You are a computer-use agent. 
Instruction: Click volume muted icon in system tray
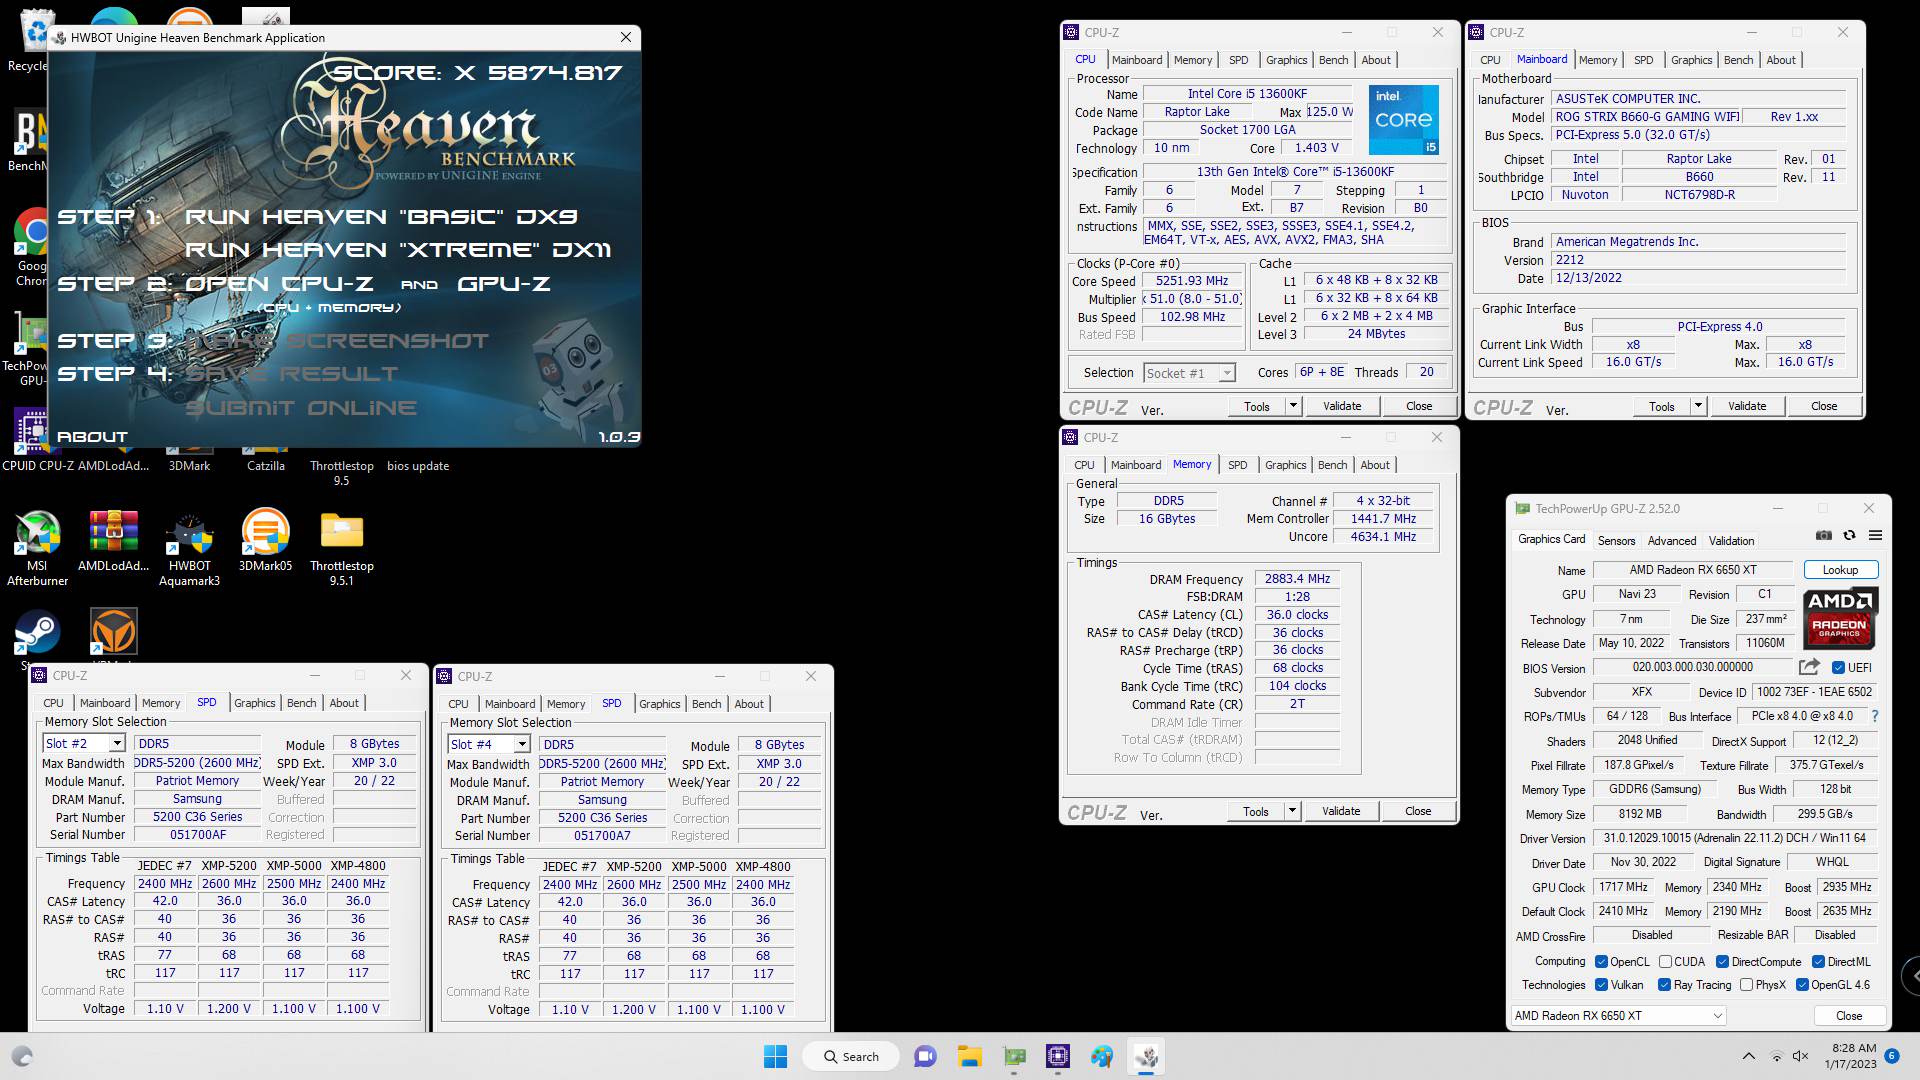coord(1801,1056)
